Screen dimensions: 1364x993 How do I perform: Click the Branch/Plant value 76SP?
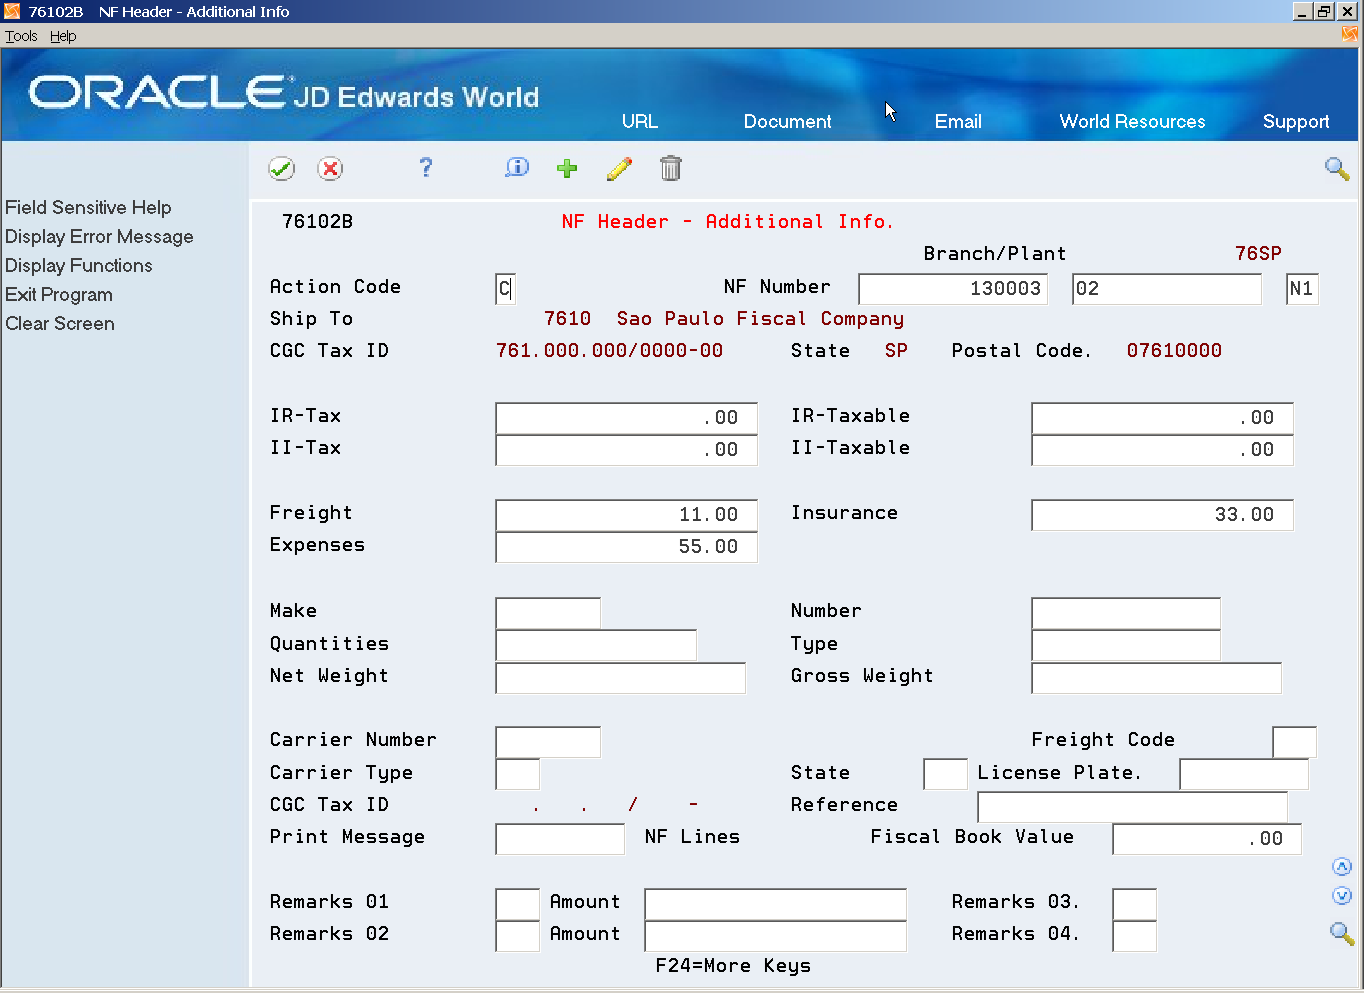coord(1258,253)
